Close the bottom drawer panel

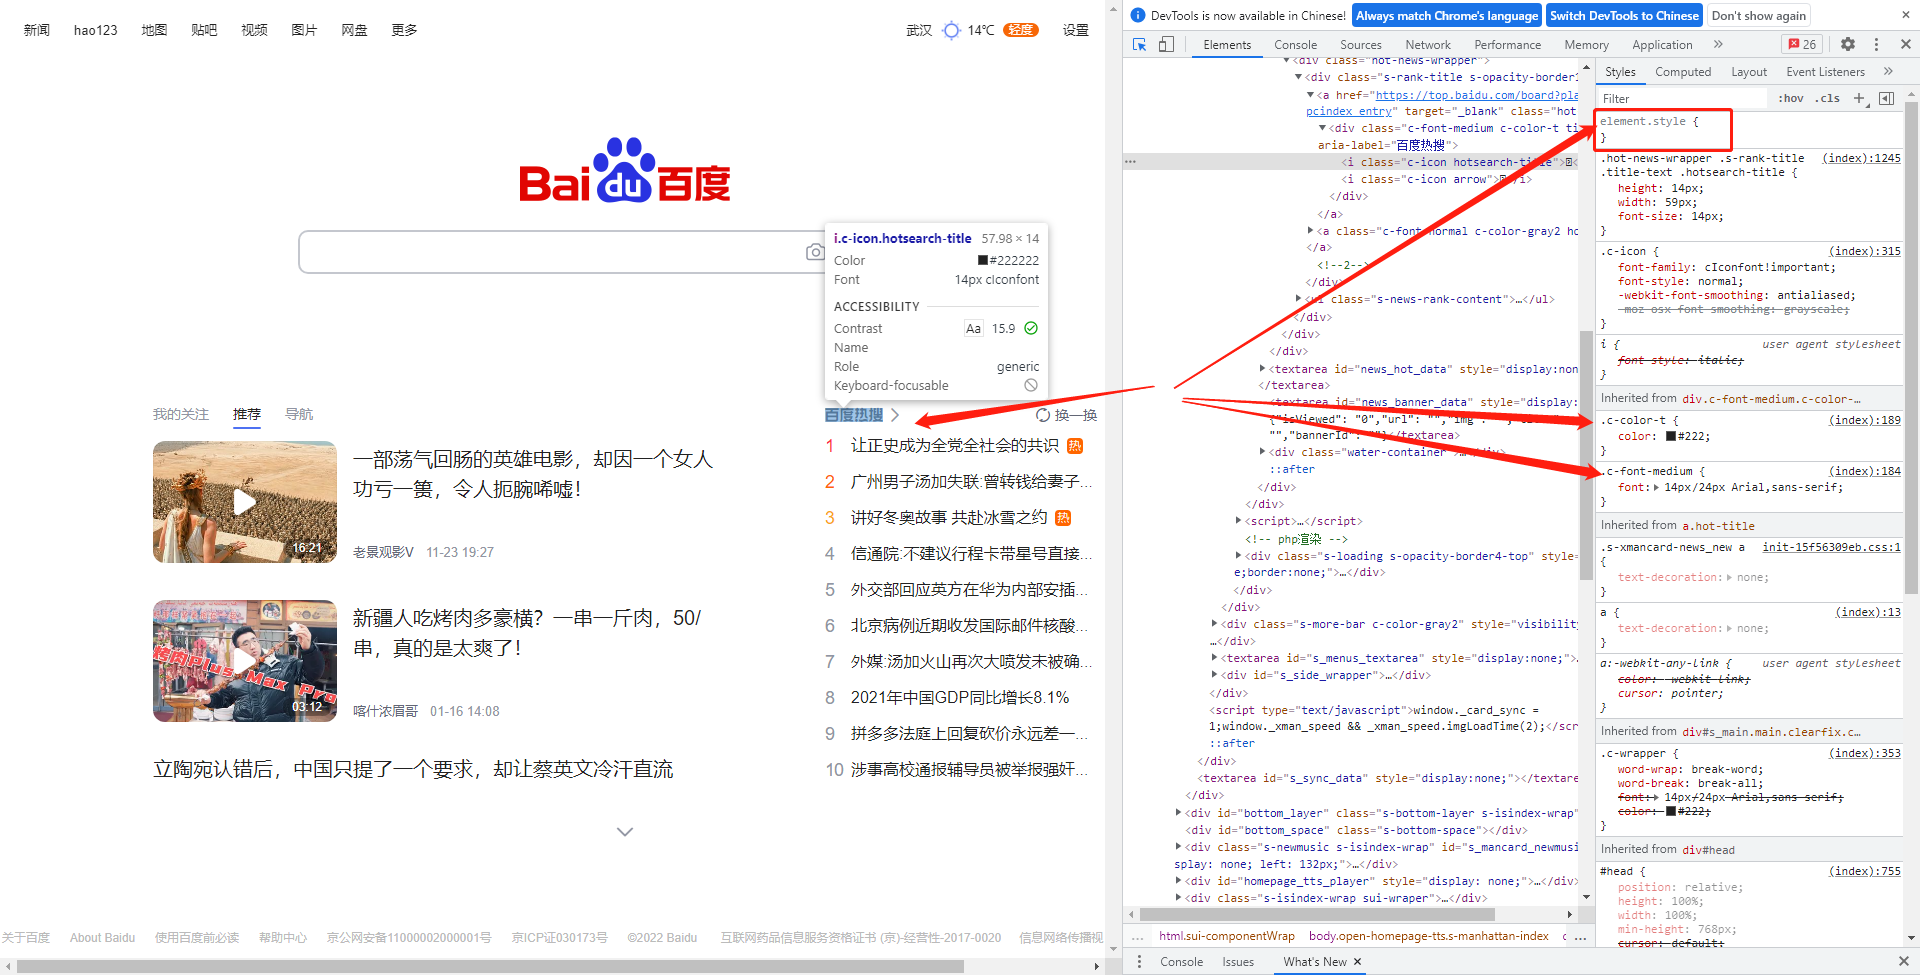(1903, 961)
